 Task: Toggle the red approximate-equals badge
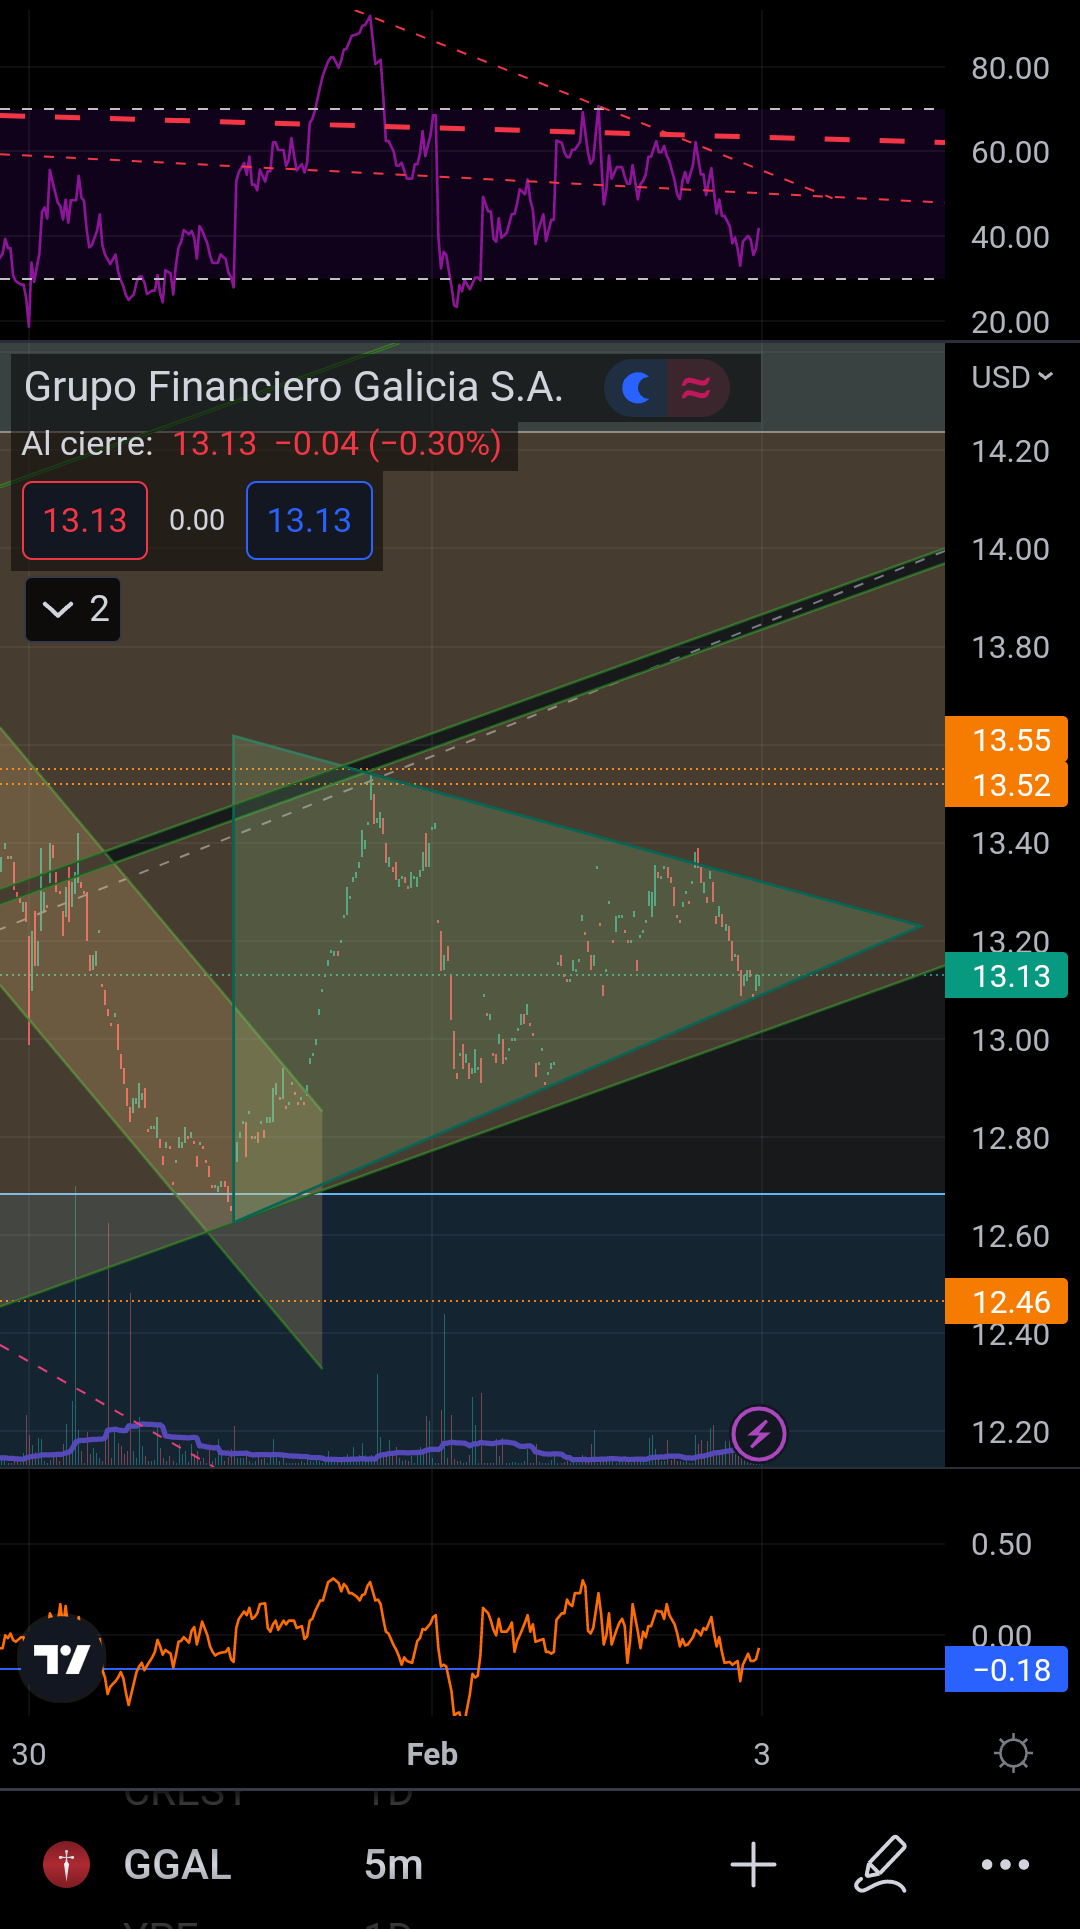[x=697, y=388]
